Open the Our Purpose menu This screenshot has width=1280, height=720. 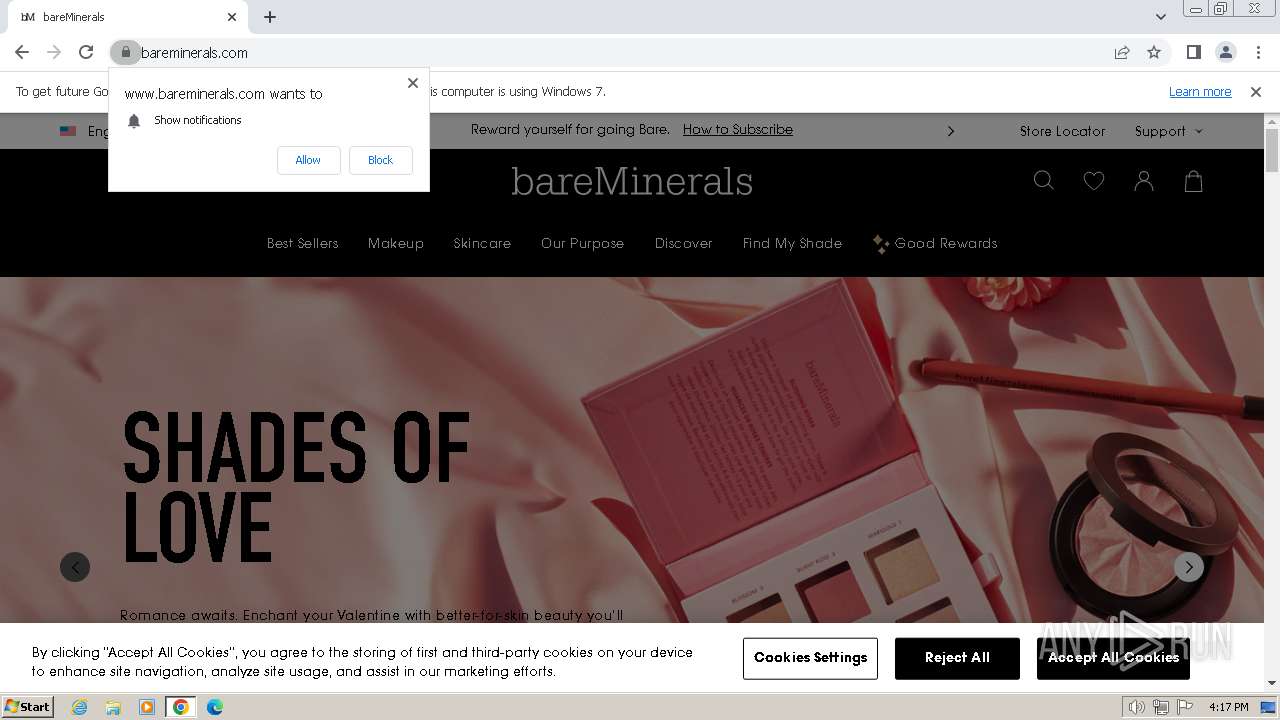582,243
